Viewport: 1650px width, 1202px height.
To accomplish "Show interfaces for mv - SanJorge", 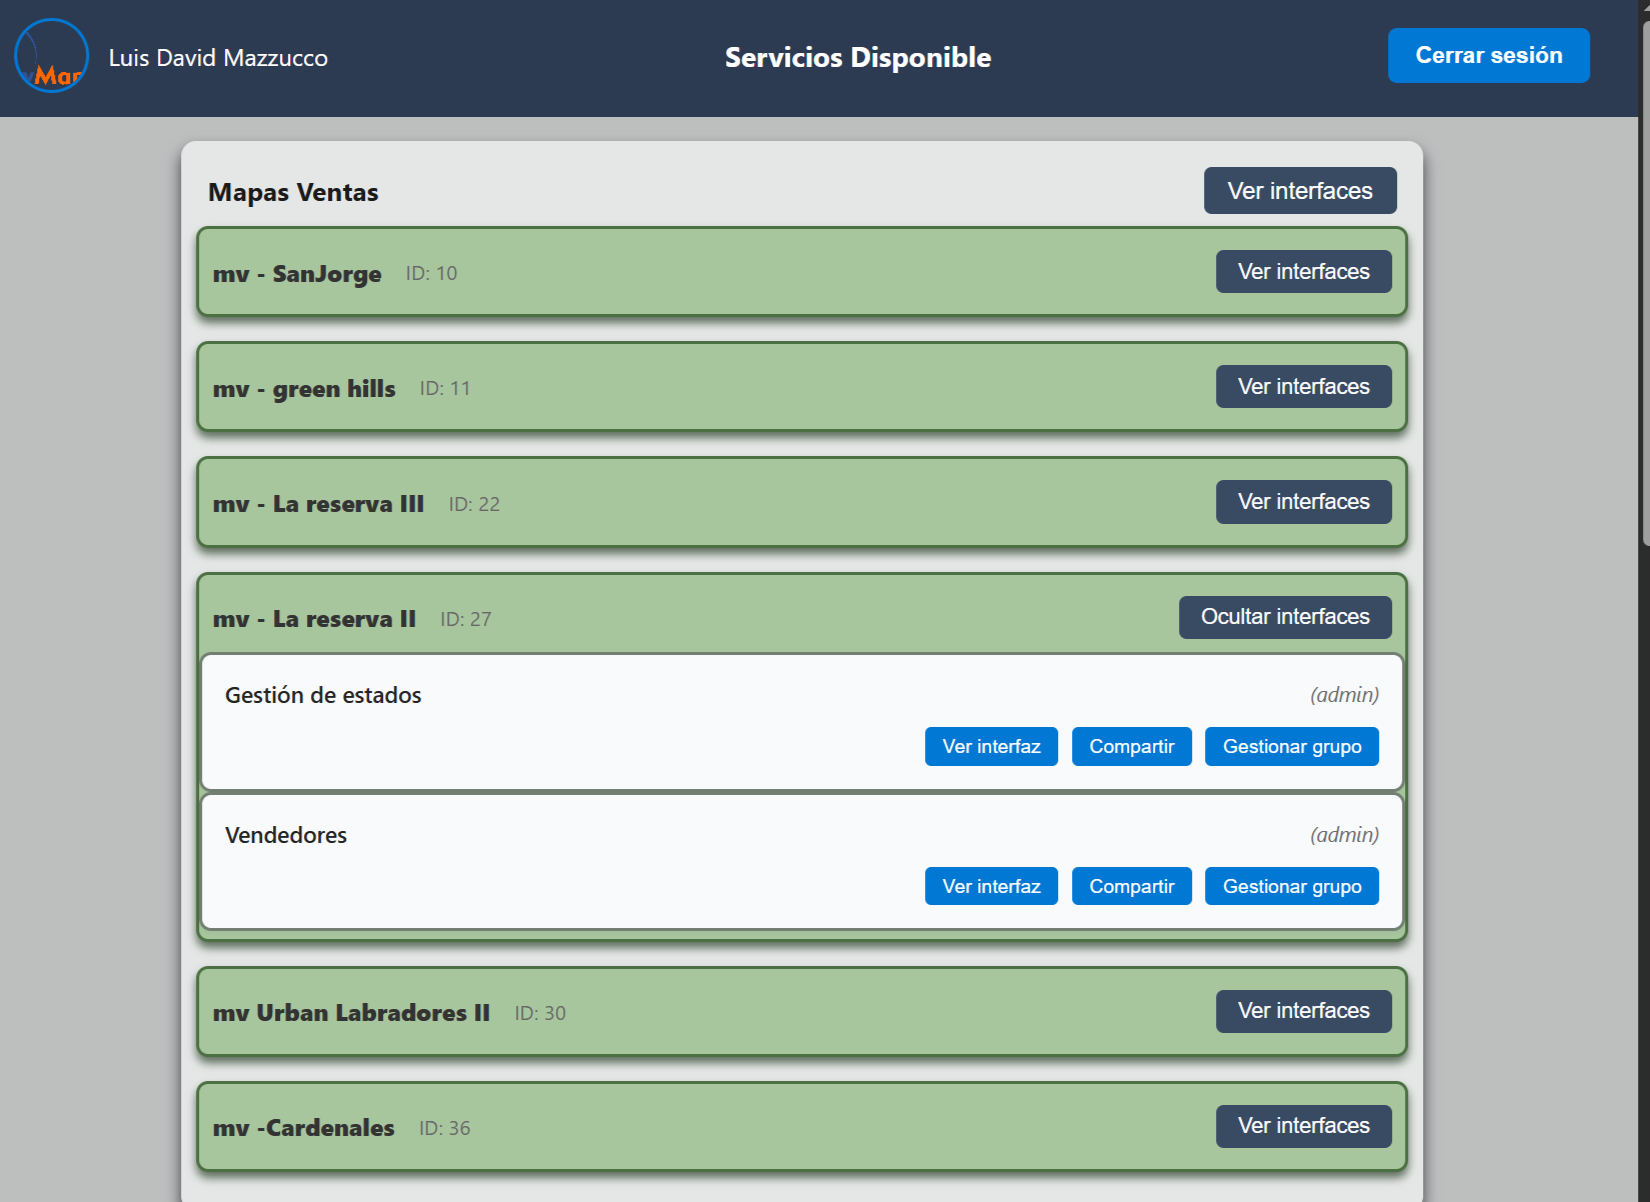I will point(1303,272).
